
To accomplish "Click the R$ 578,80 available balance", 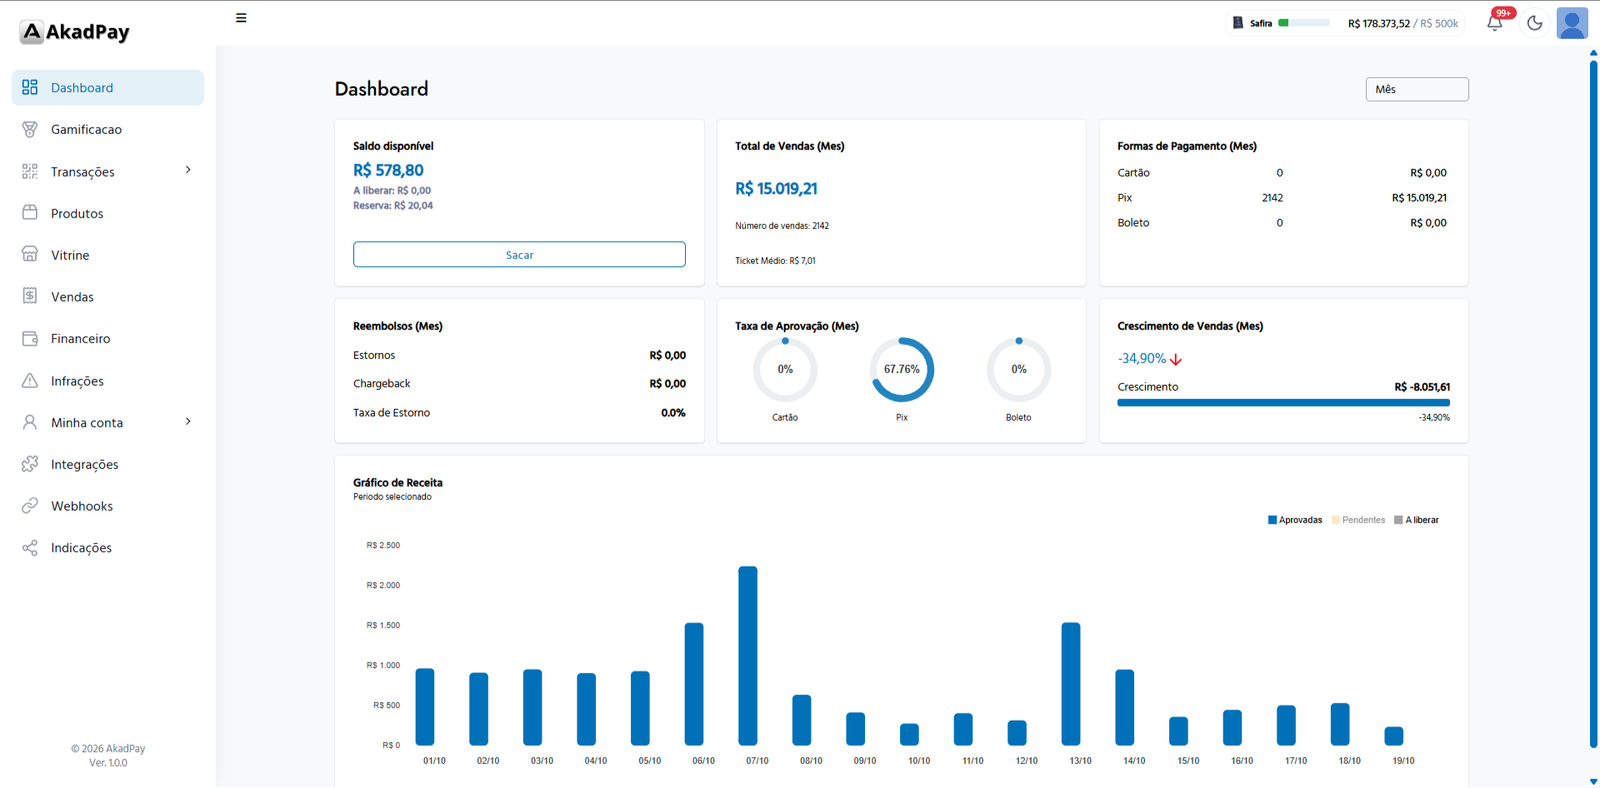I will coord(388,171).
